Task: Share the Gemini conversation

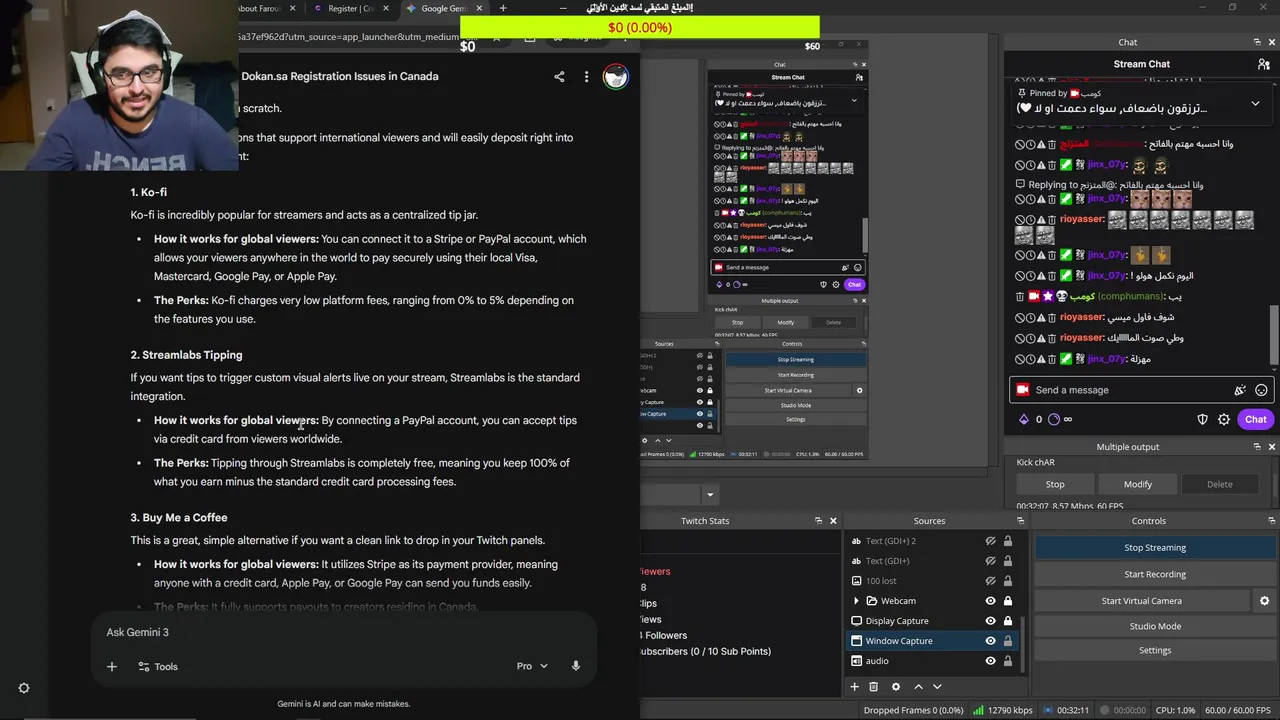Action: (x=559, y=76)
